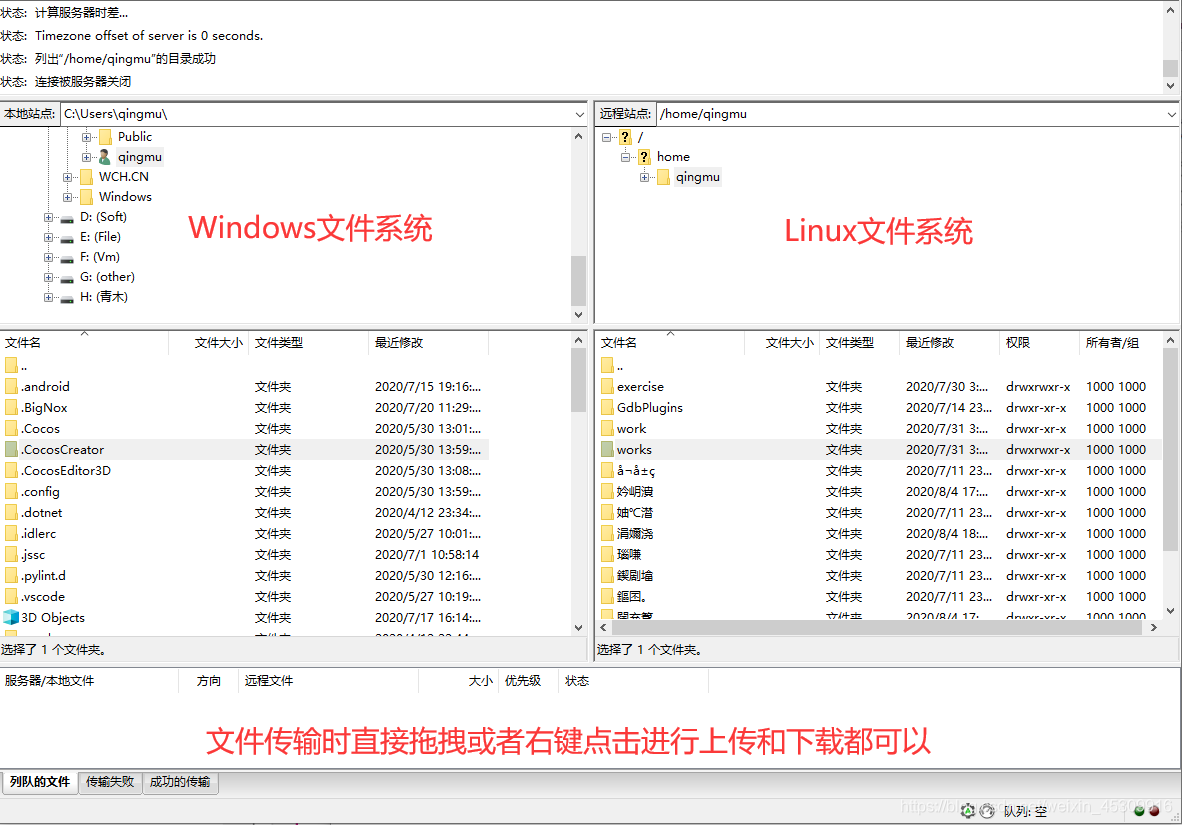Switch to the 成功的传输 tab
This screenshot has height=825, width=1182.
[180, 782]
